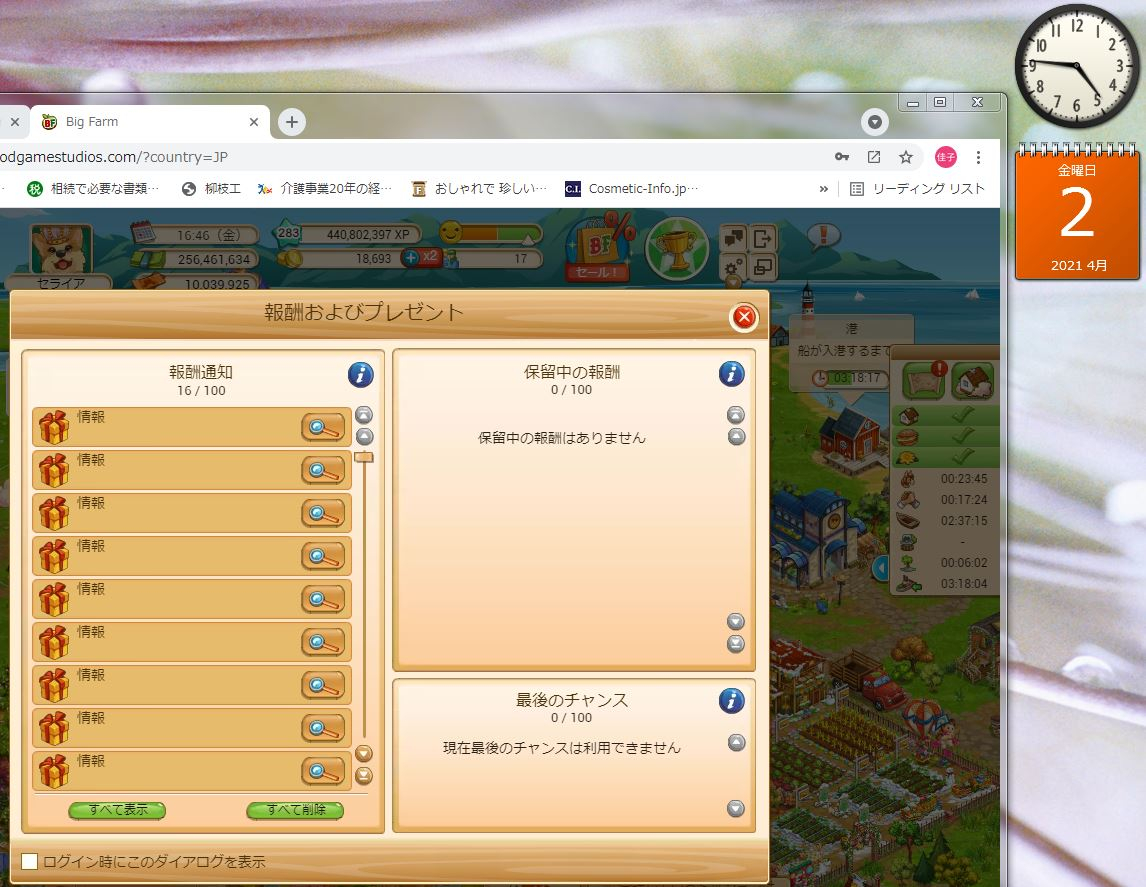Screen dimensions: 1146x887
Task: Open bookmark Cosmetic-Info.jp
Action: point(631,189)
